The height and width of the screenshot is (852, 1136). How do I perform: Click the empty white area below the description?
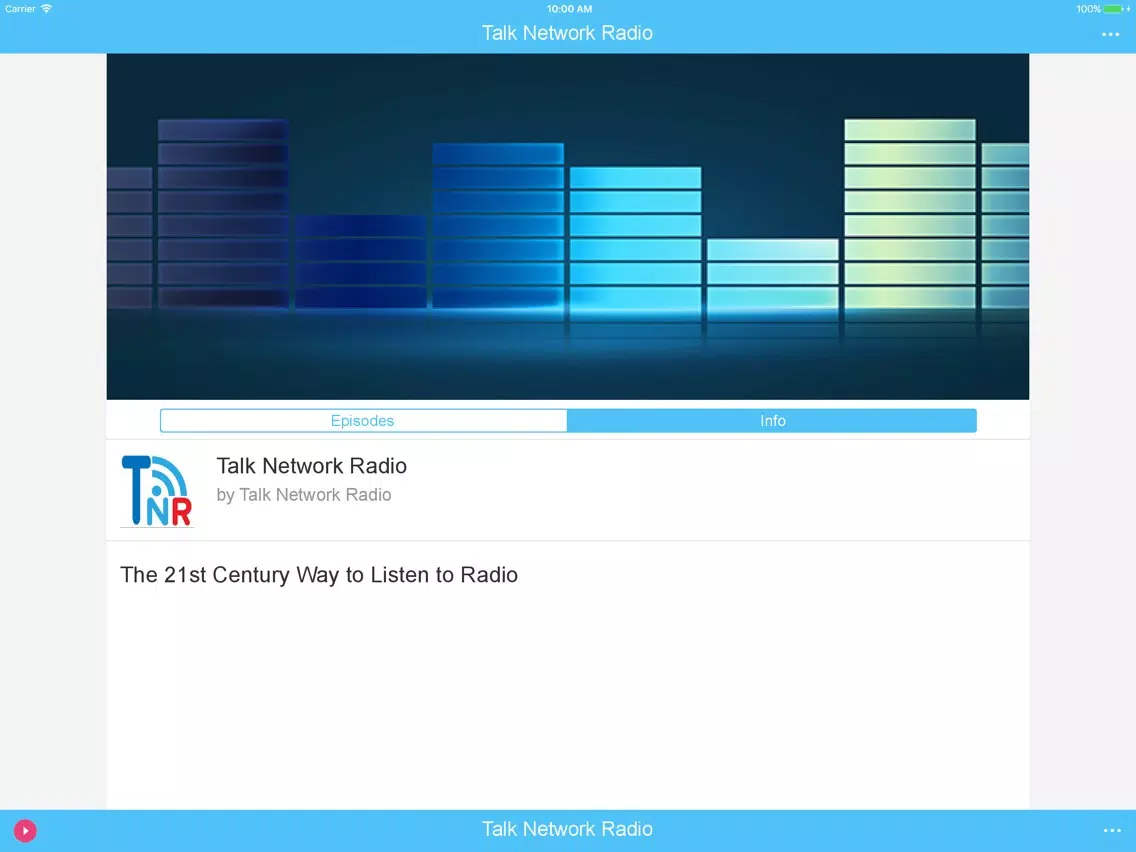tap(567, 700)
